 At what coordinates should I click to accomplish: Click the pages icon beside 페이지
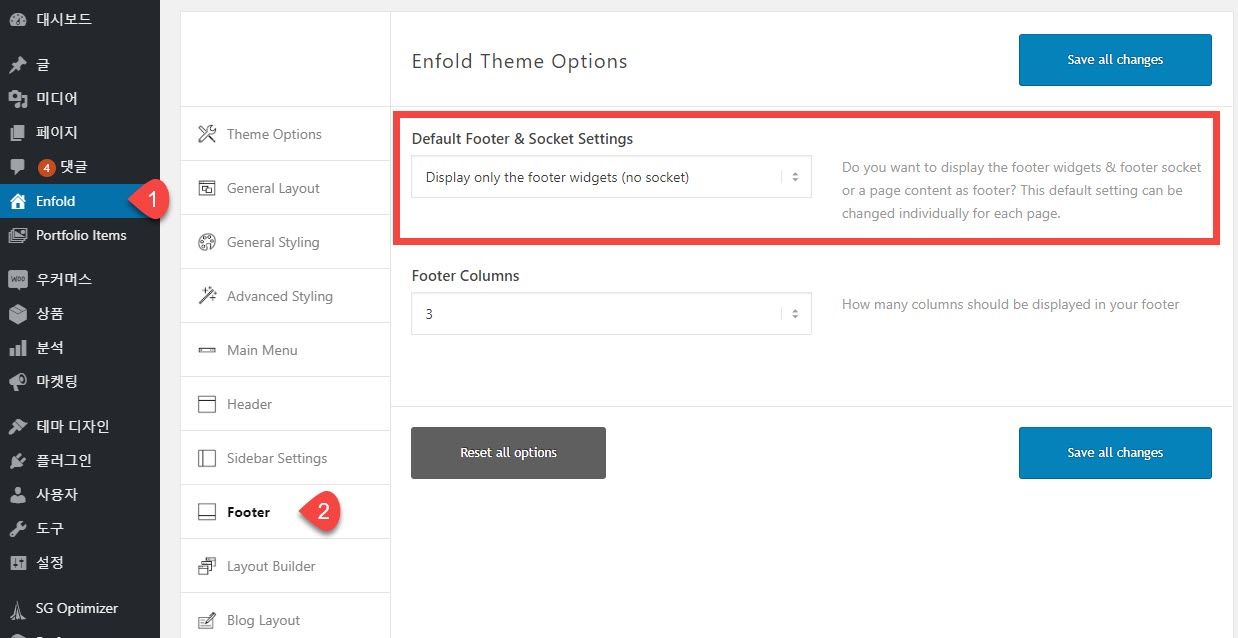pyautogui.click(x=17, y=133)
